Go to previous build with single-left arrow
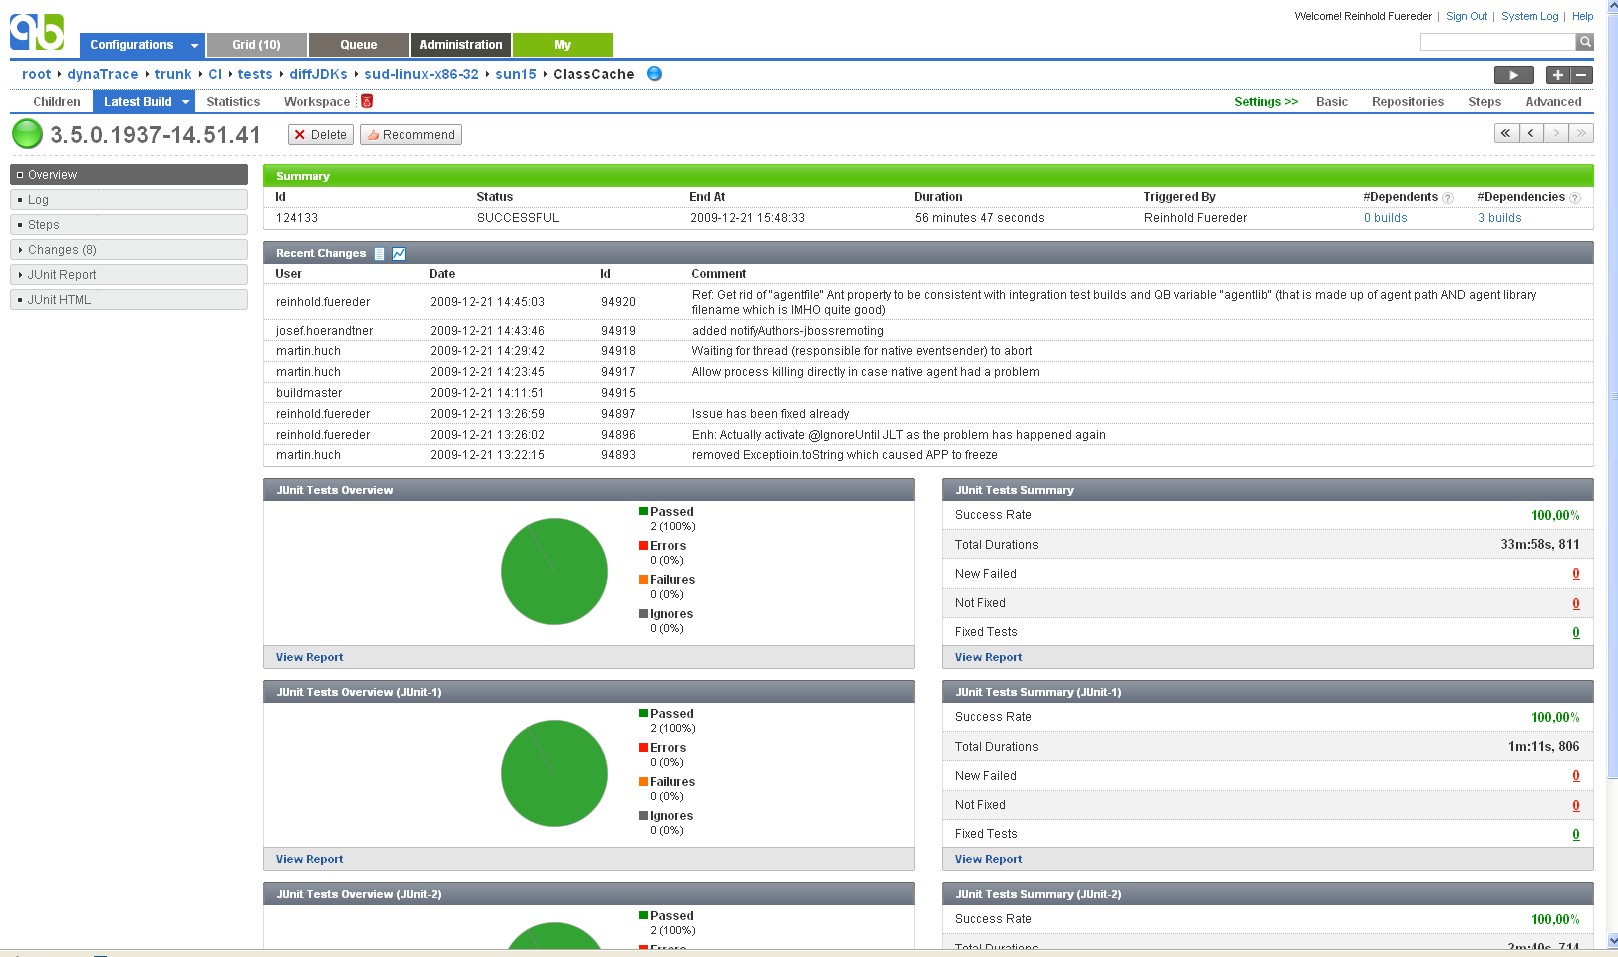1618x957 pixels. tap(1531, 133)
